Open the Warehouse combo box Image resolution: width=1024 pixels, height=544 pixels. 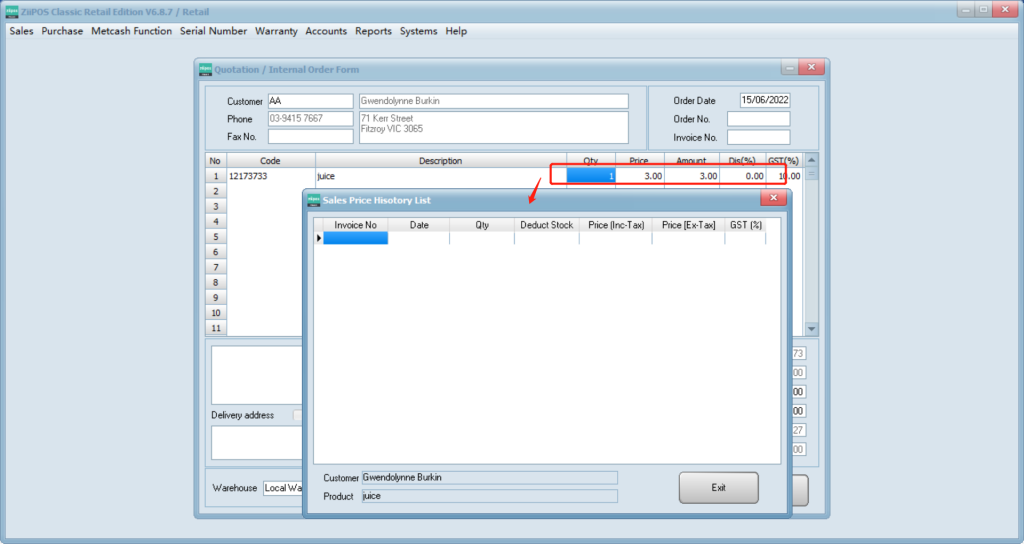pos(283,488)
